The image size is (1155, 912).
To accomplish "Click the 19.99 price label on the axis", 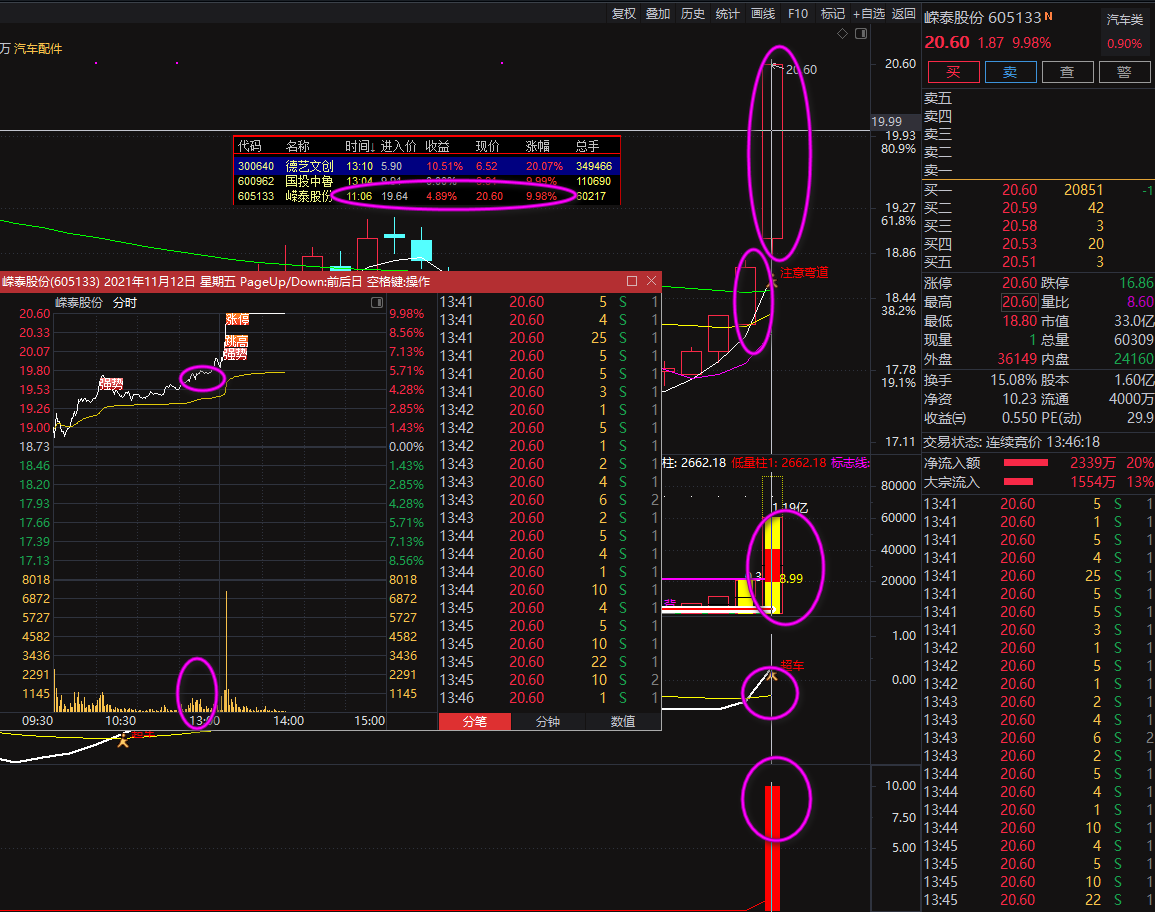I will 886,122.
